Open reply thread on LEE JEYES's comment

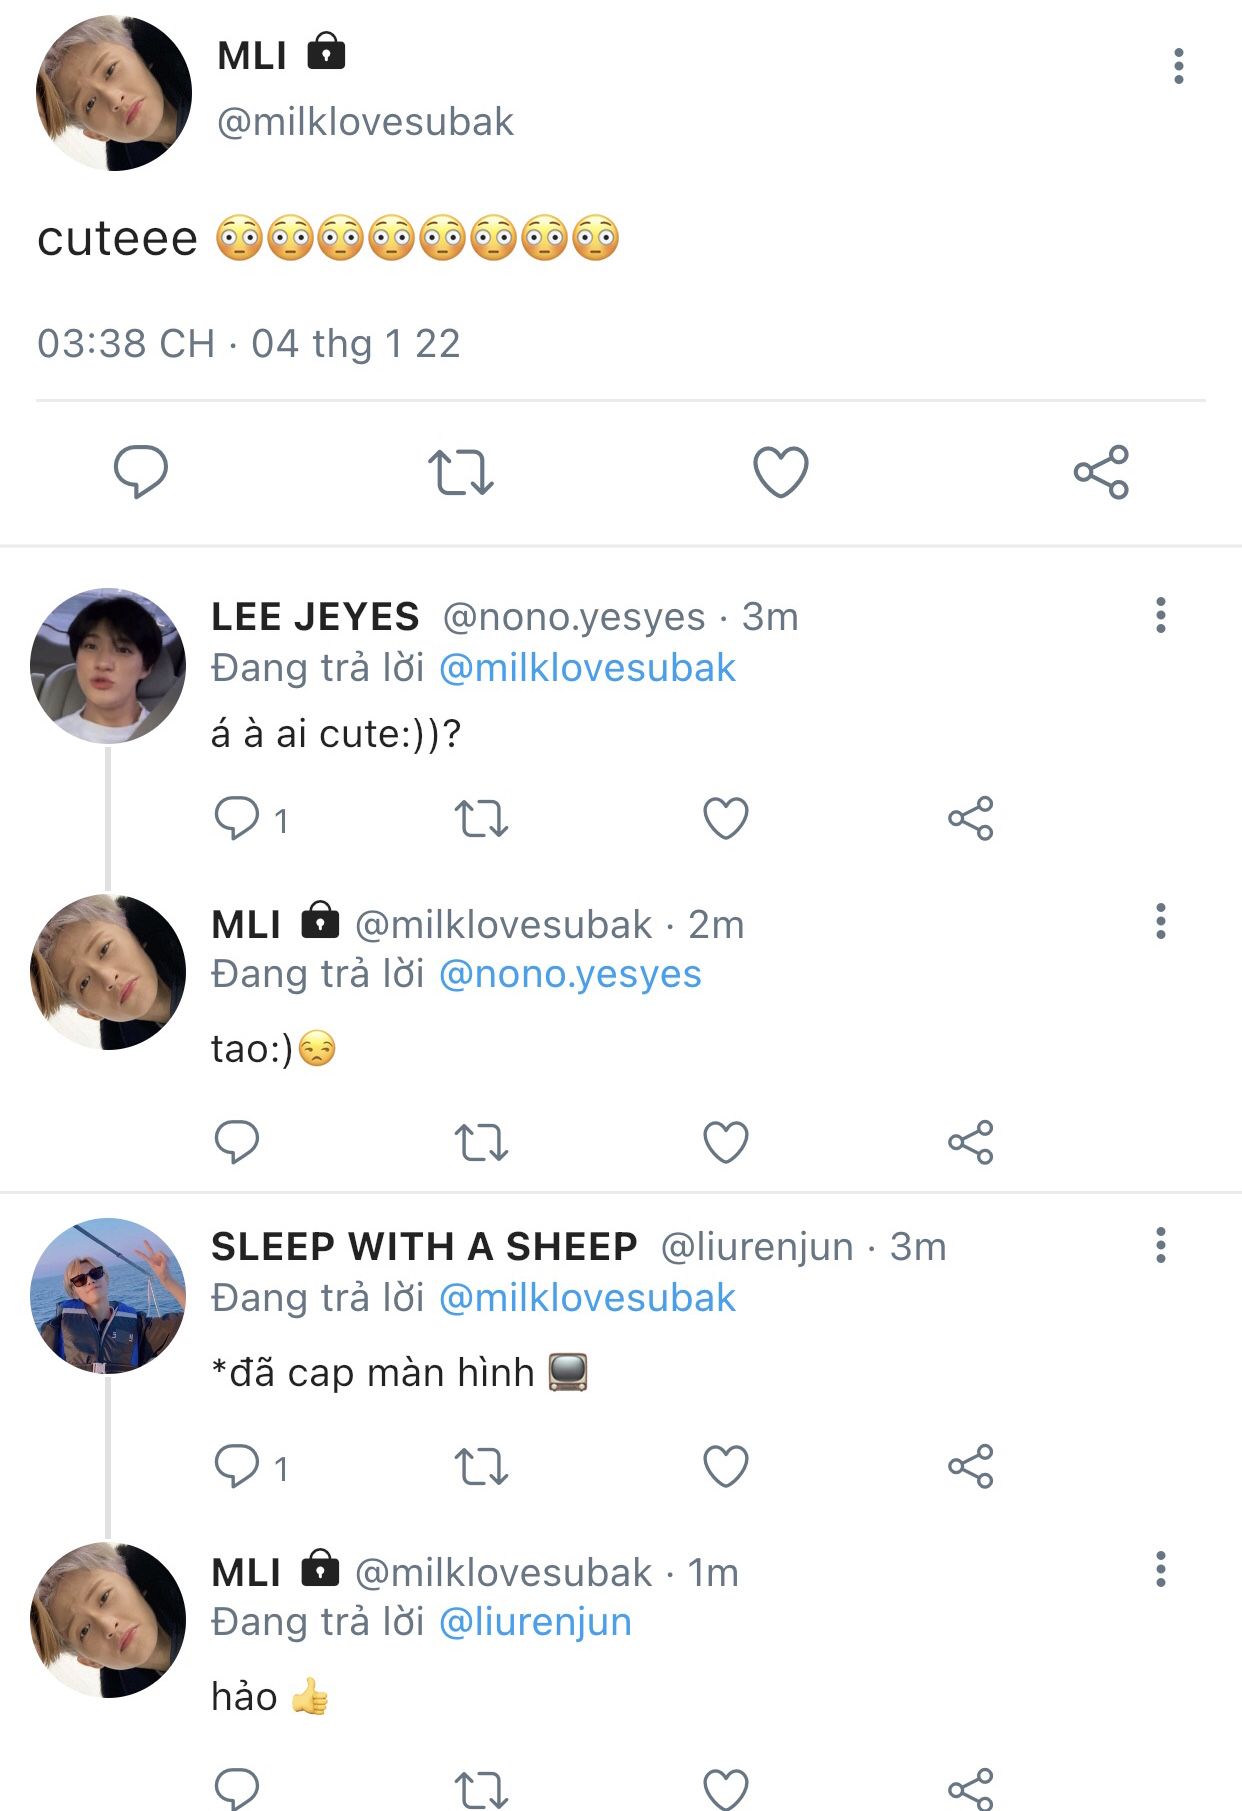pos(237,819)
